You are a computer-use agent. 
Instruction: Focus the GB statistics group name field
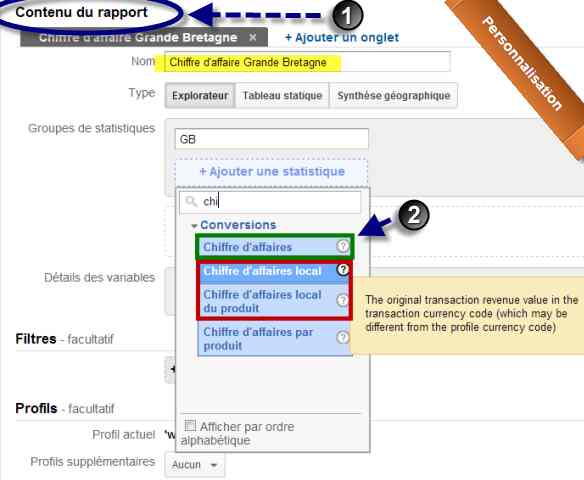tap(272, 139)
